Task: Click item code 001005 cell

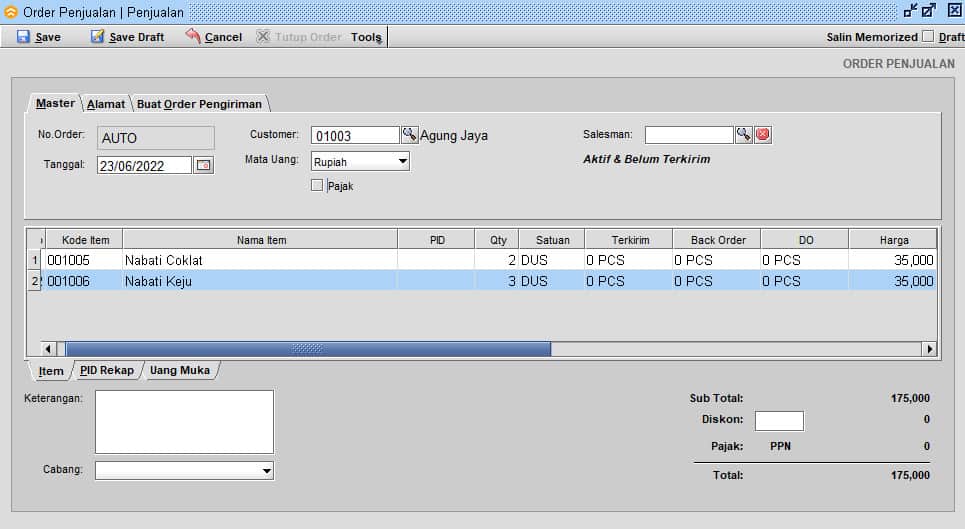Action: (83, 260)
